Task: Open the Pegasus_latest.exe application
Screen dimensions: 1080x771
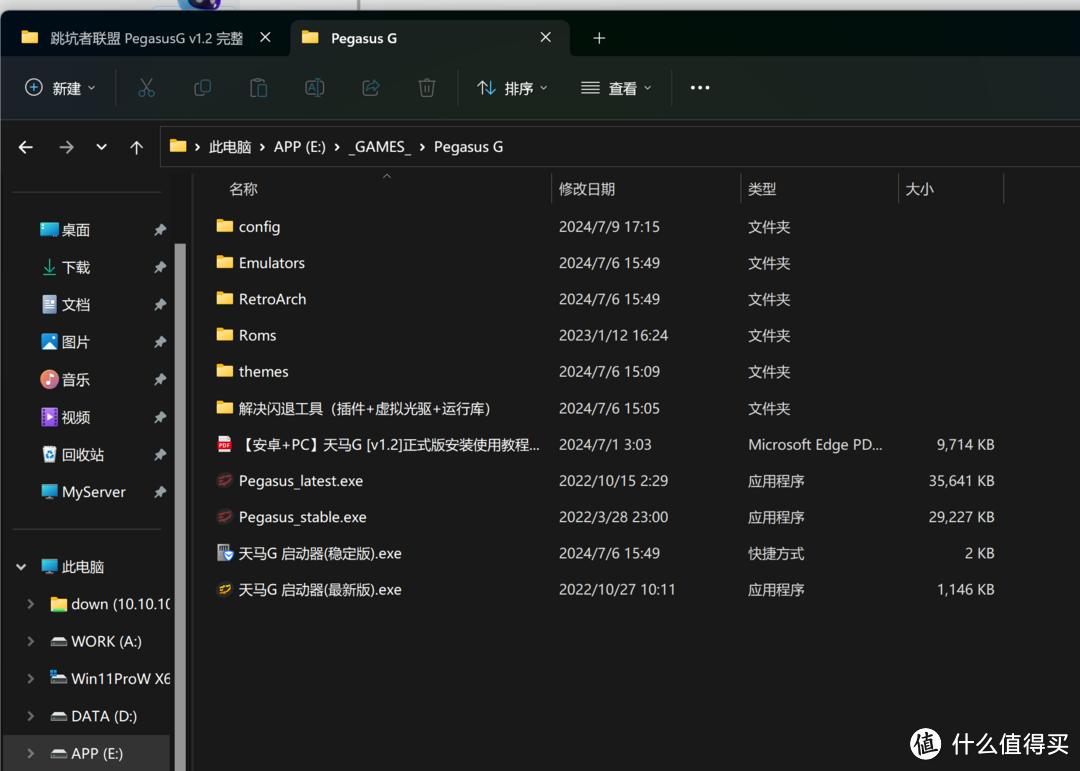Action: [300, 481]
